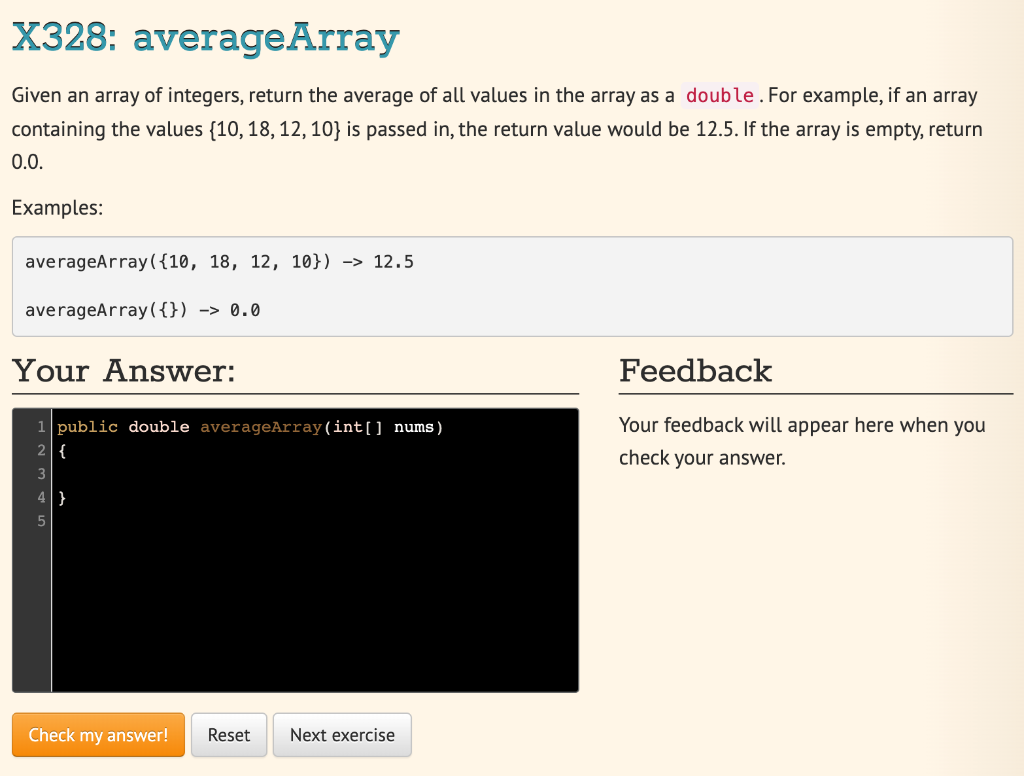Viewport: 1024px width, 776px height.
Task: Click the Next exercise button
Action: tap(342, 734)
